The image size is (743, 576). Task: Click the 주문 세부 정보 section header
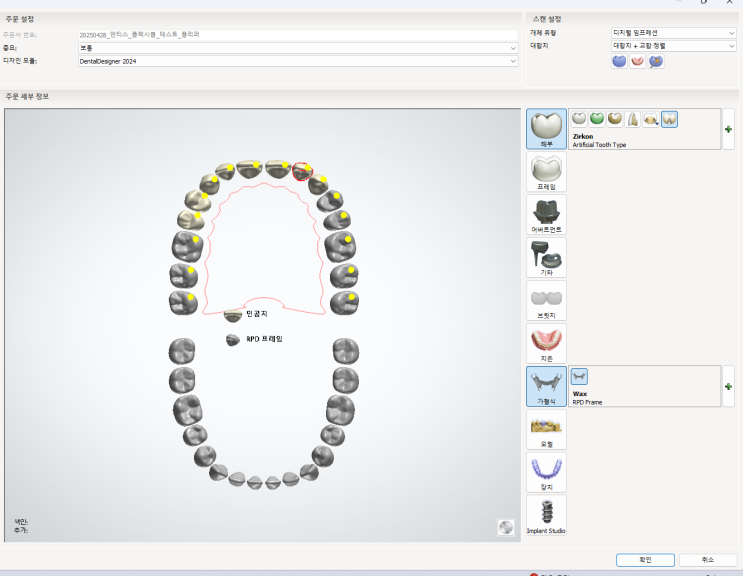(27, 96)
